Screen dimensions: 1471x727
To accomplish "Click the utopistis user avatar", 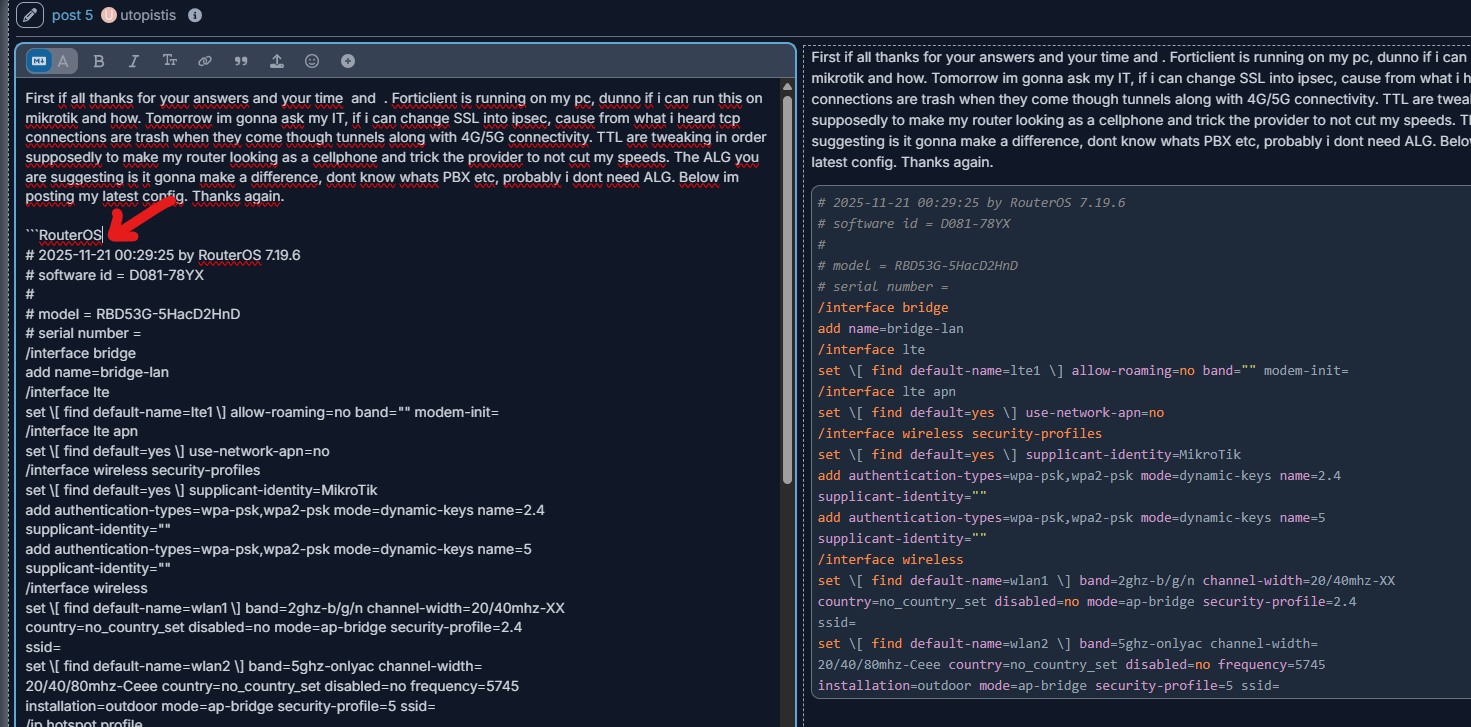I will 109,16.
